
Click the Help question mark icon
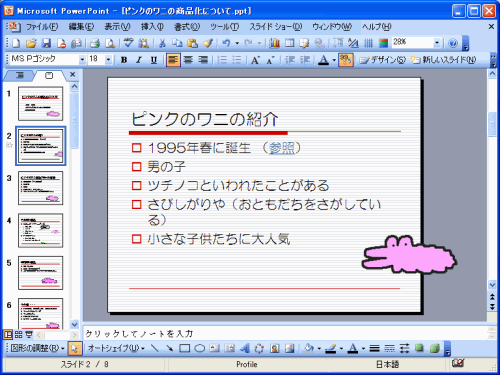click(x=453, y=43)
